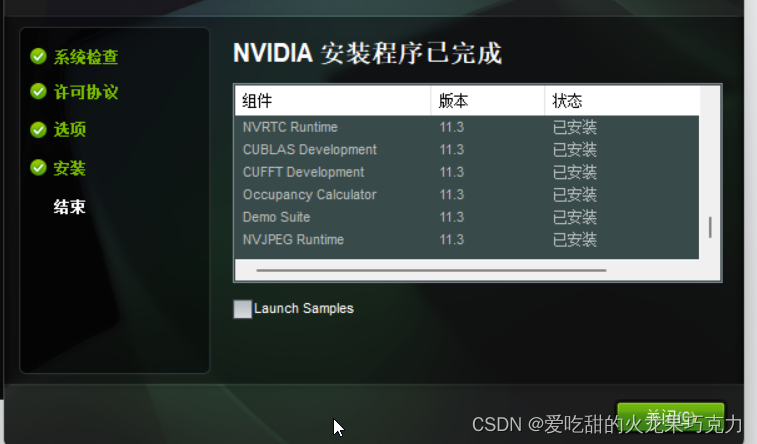
Task: Click the green close button at bottom right
Action: point(671,417)
